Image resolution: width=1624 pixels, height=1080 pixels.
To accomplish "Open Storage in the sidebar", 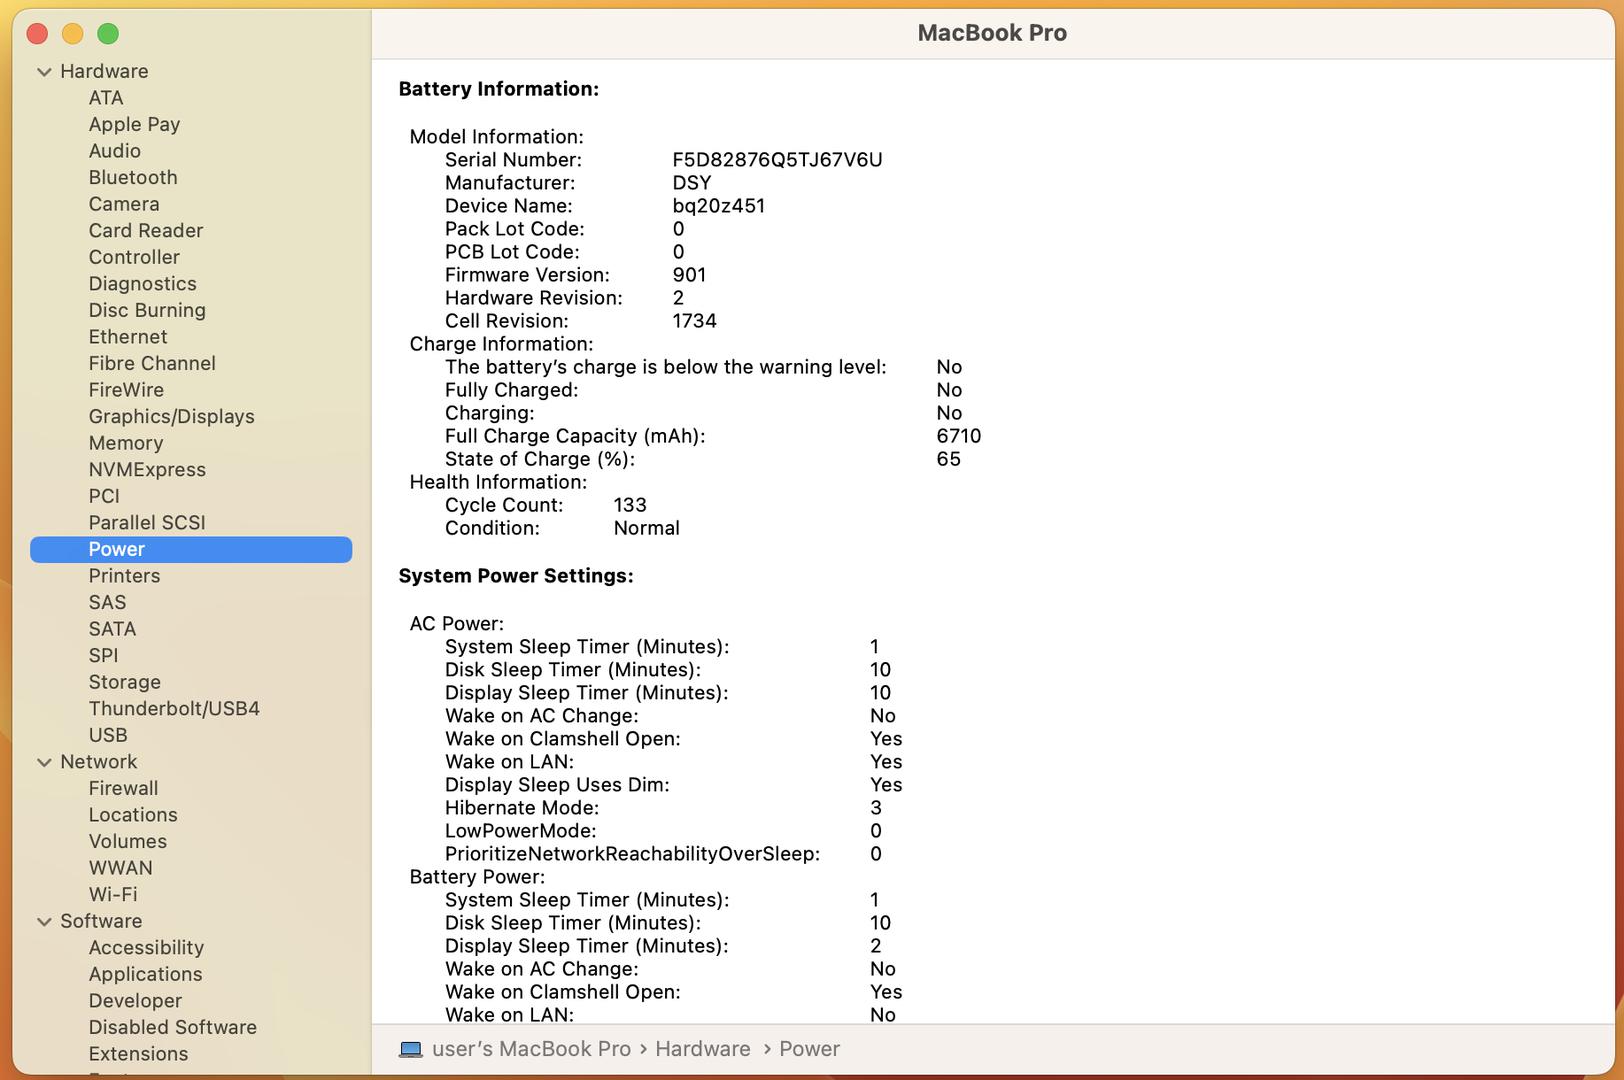I will point(124,682).
